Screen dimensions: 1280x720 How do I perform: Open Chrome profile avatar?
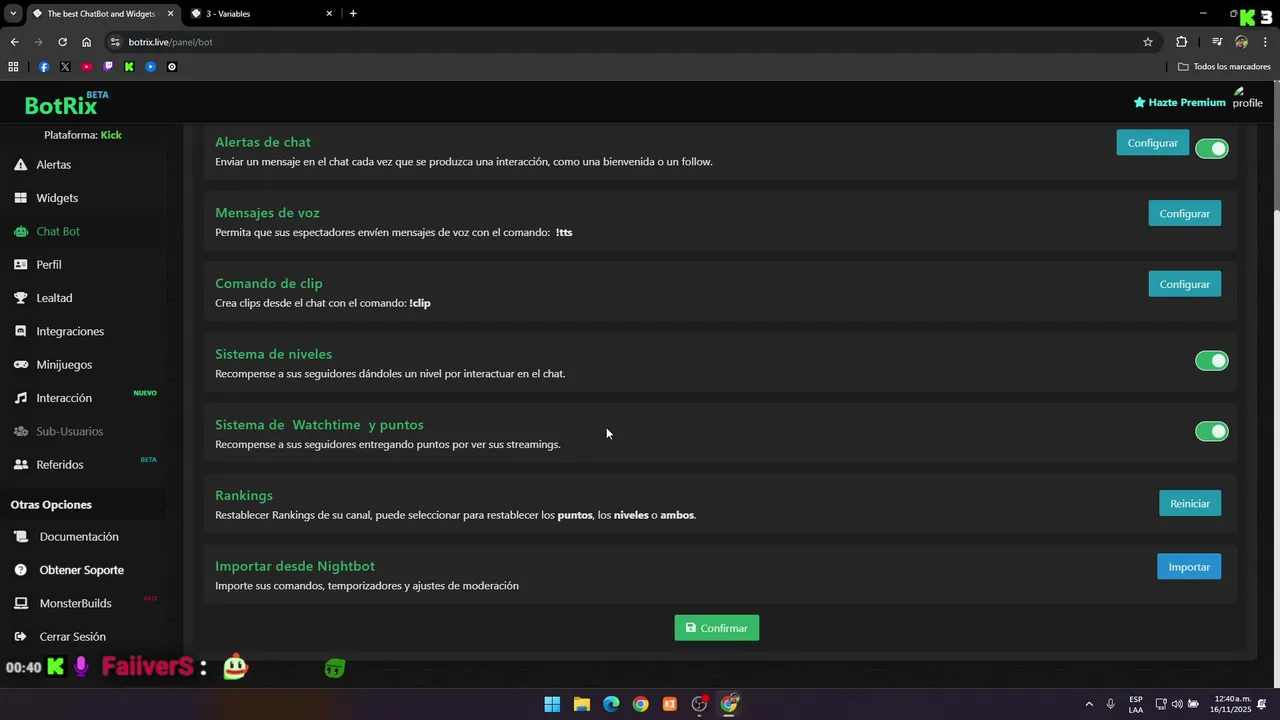coord(1242,42)
